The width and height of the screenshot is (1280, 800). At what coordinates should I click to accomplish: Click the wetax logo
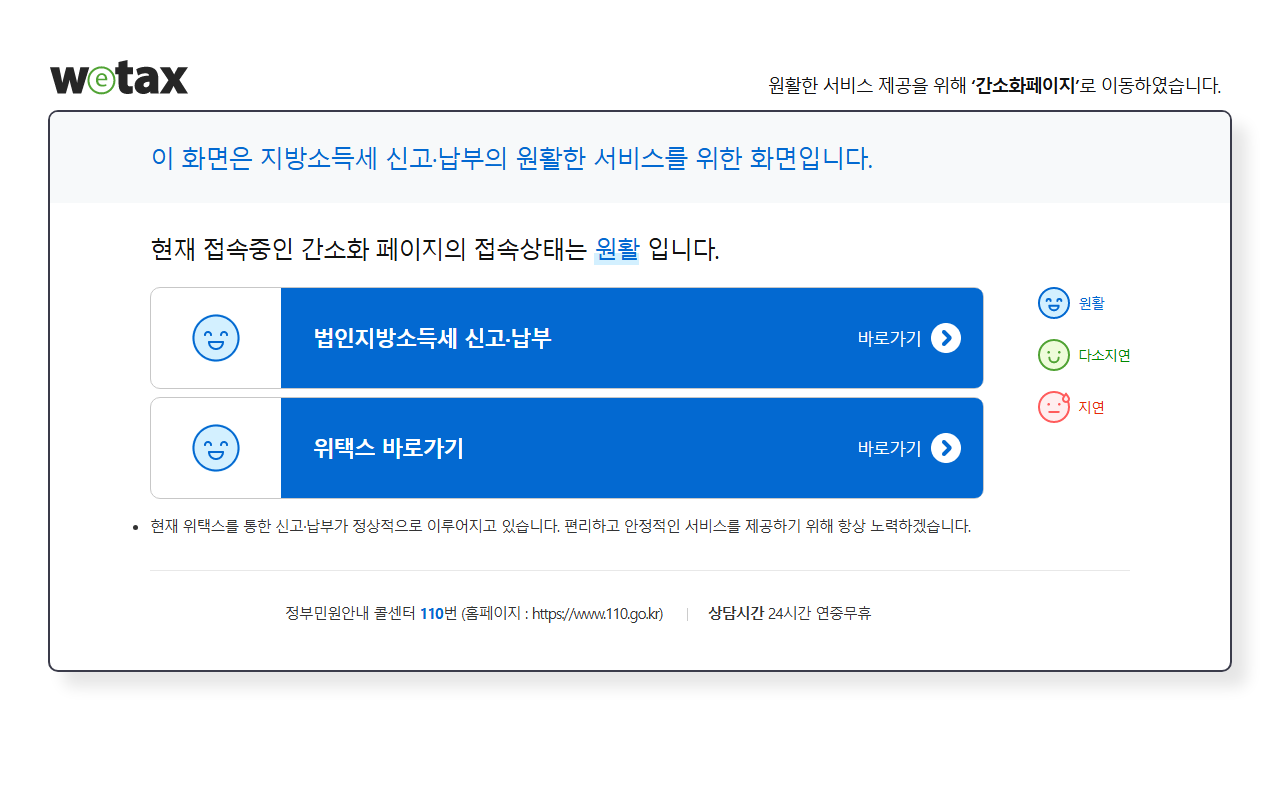coord(120,77)
